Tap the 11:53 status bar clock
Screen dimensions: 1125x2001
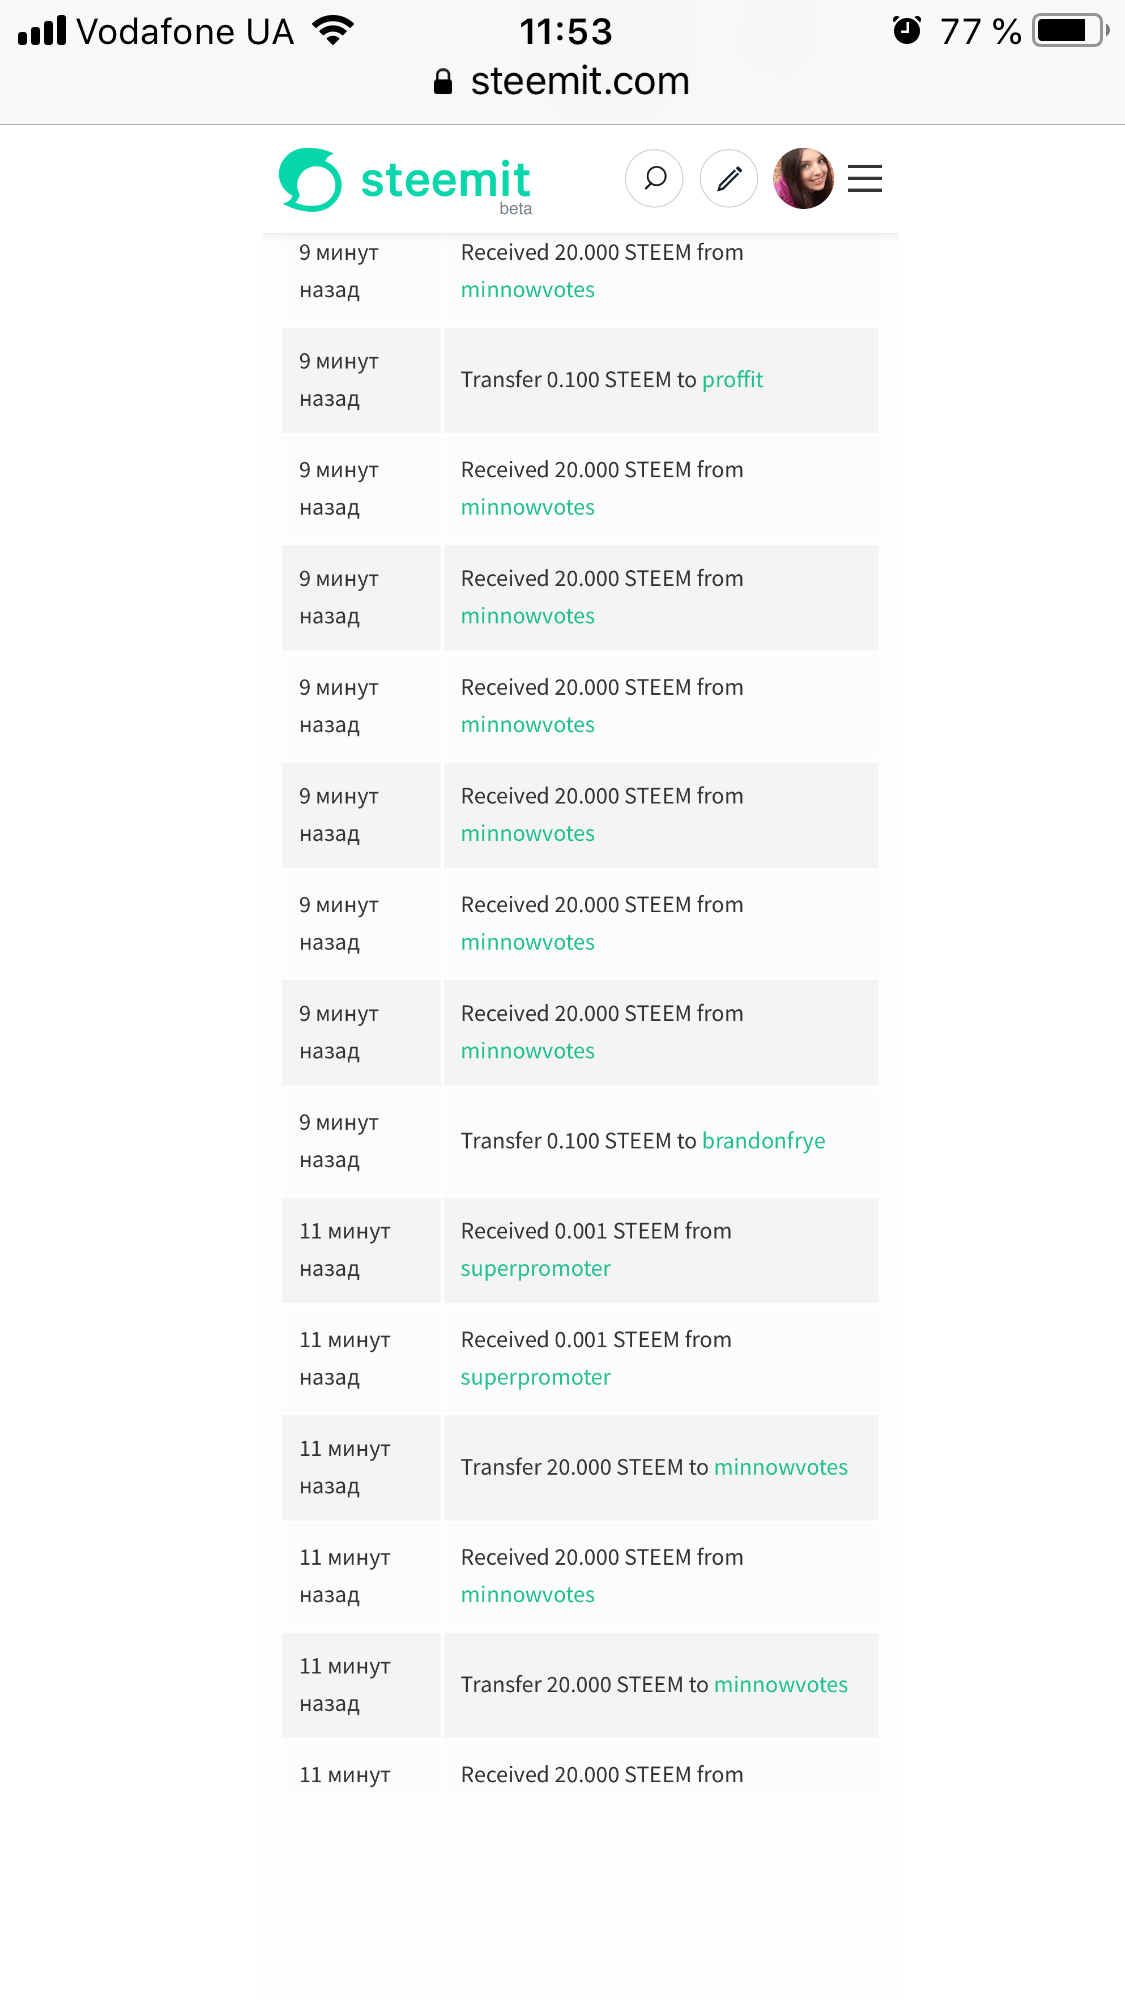pos(565,32)
